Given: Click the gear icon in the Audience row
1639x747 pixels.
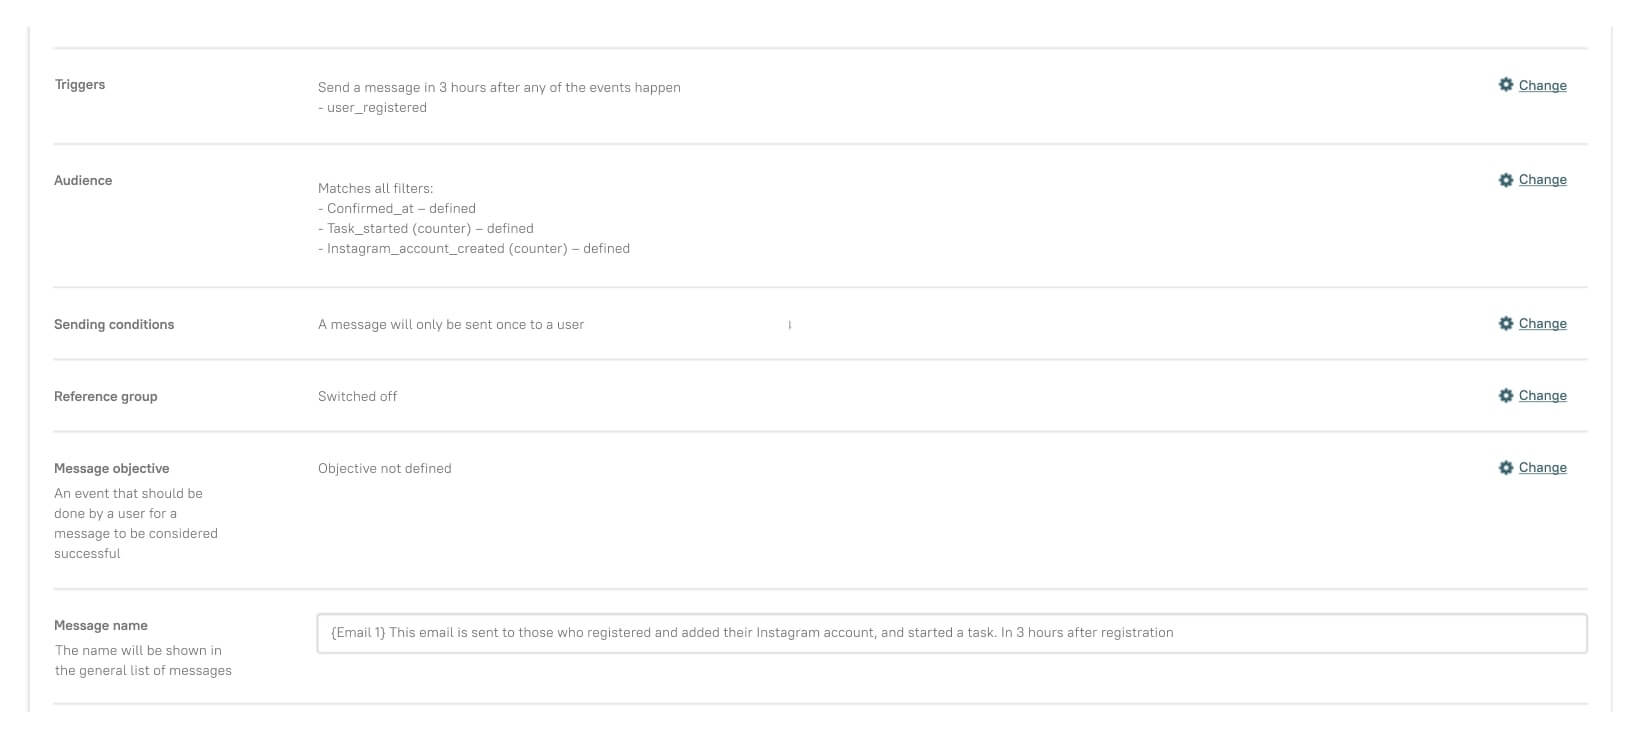Looking at the screenshot, I should [x=1506, y=180].
